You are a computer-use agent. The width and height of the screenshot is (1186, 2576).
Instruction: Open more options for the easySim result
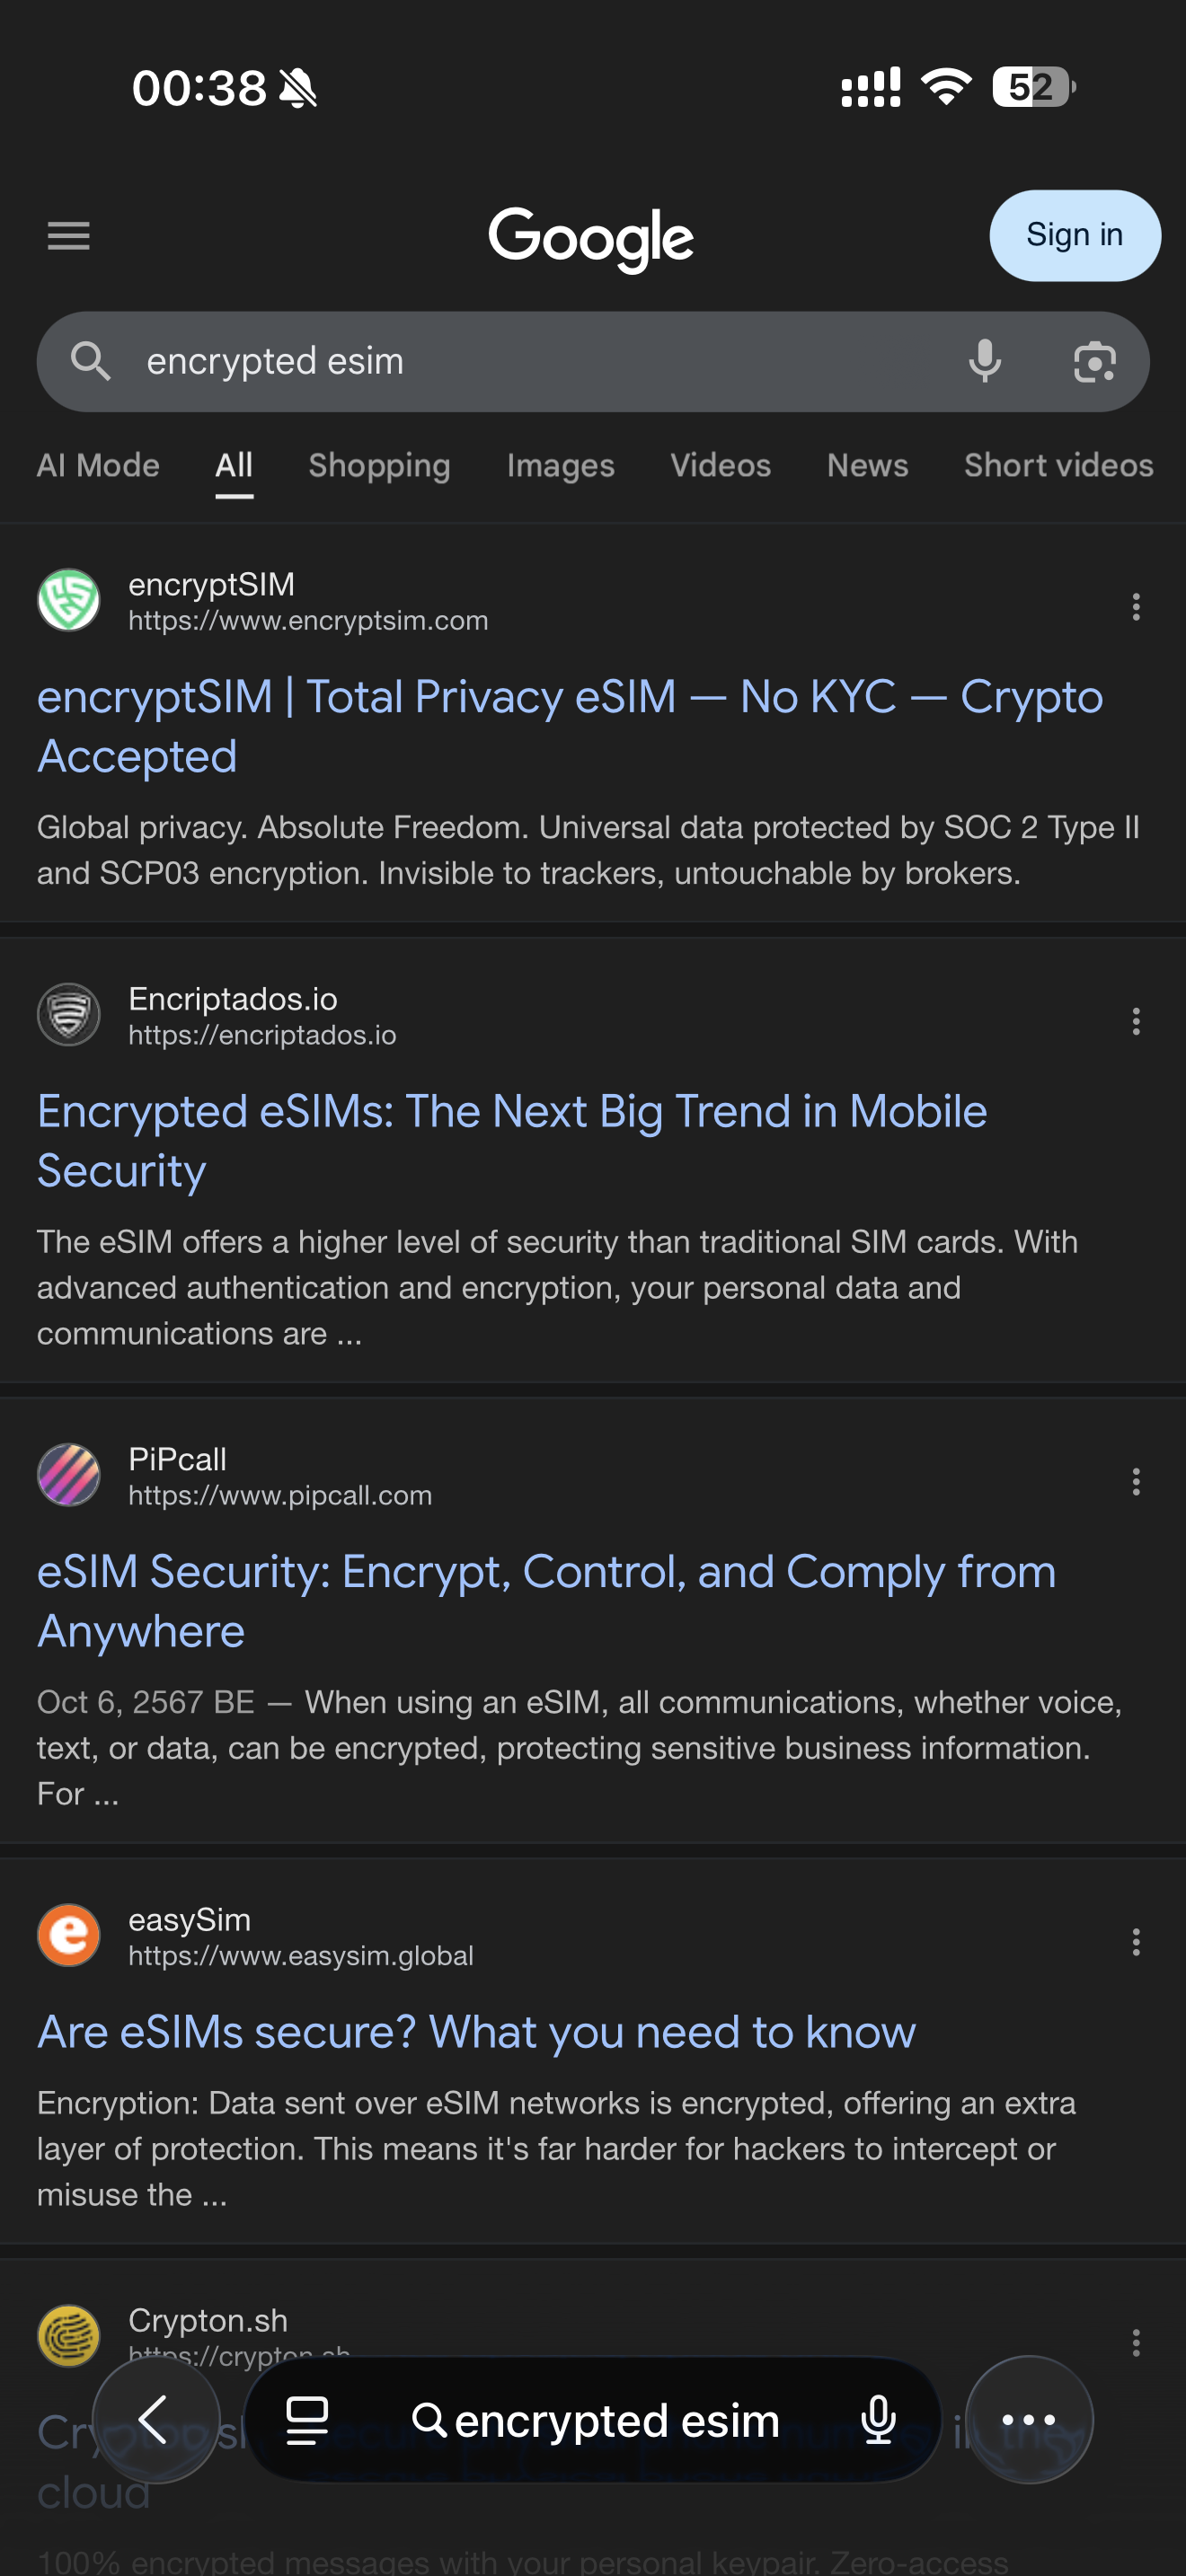(1135, 1941)
